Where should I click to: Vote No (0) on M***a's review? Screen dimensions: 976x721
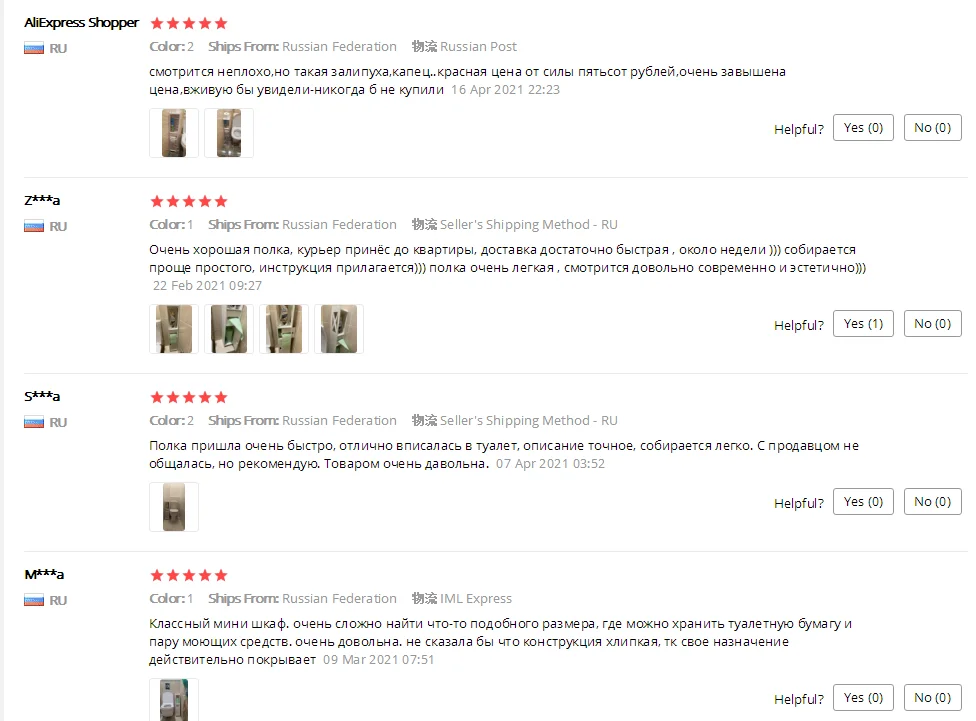point(932,698)
